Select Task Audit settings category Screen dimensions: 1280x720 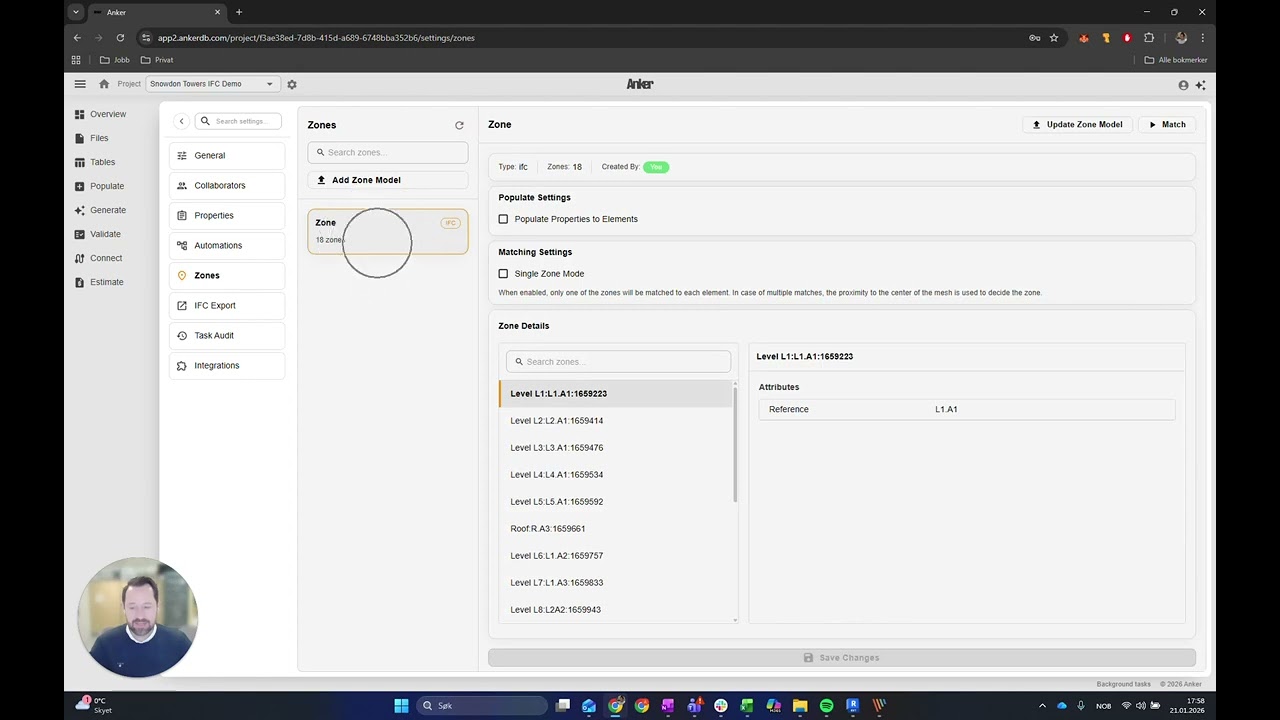click(x=227, y=335)
